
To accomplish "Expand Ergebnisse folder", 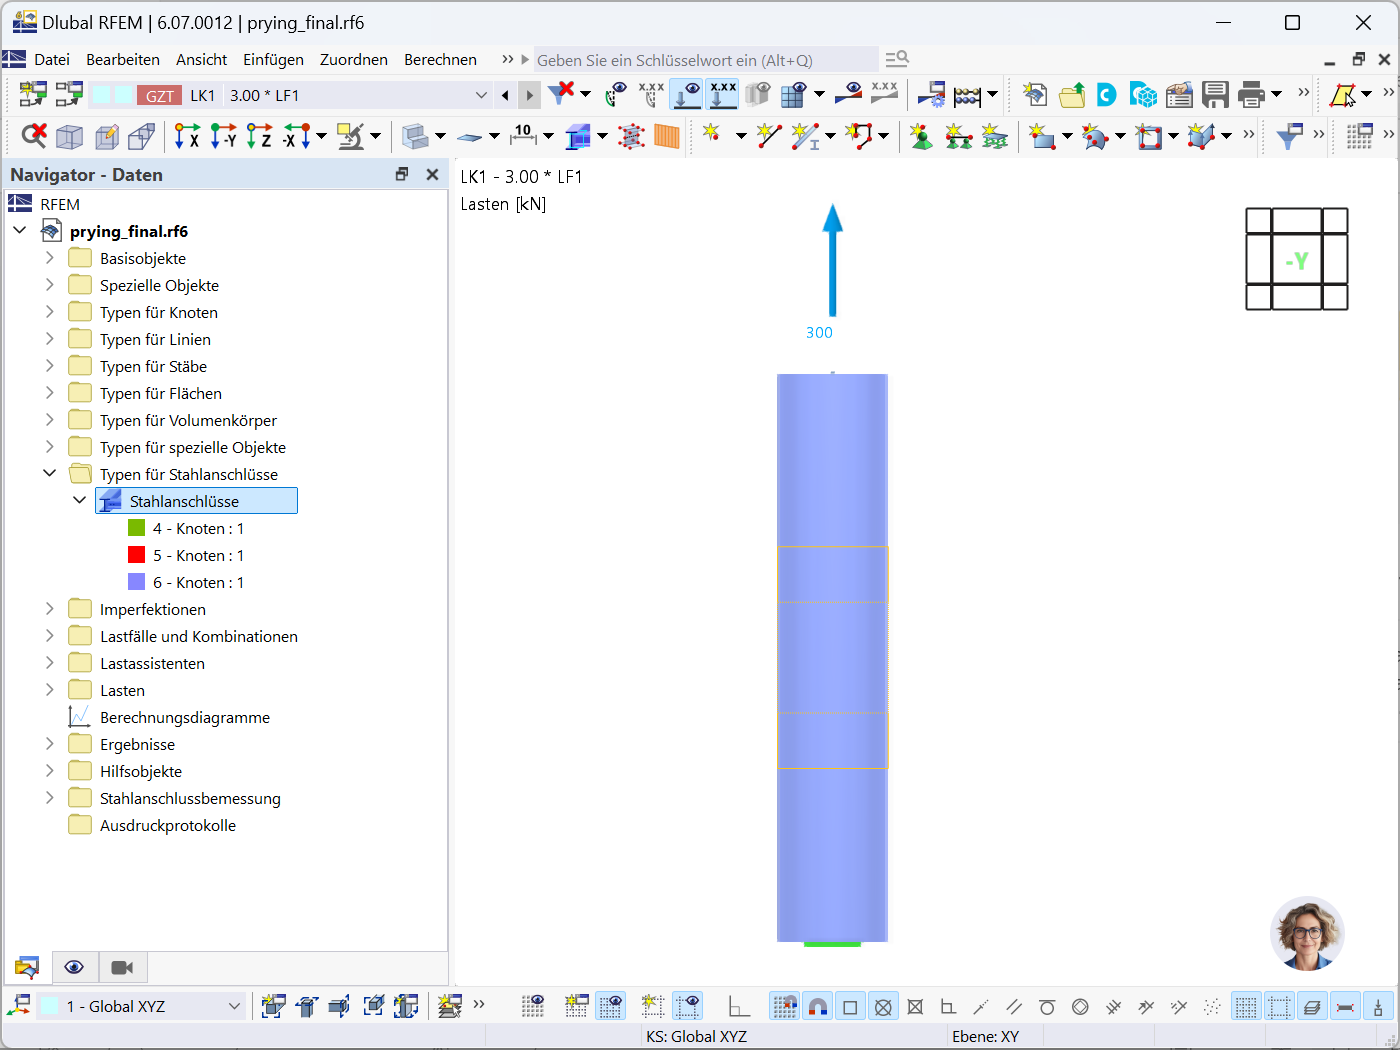I will [x=49, y=744].
